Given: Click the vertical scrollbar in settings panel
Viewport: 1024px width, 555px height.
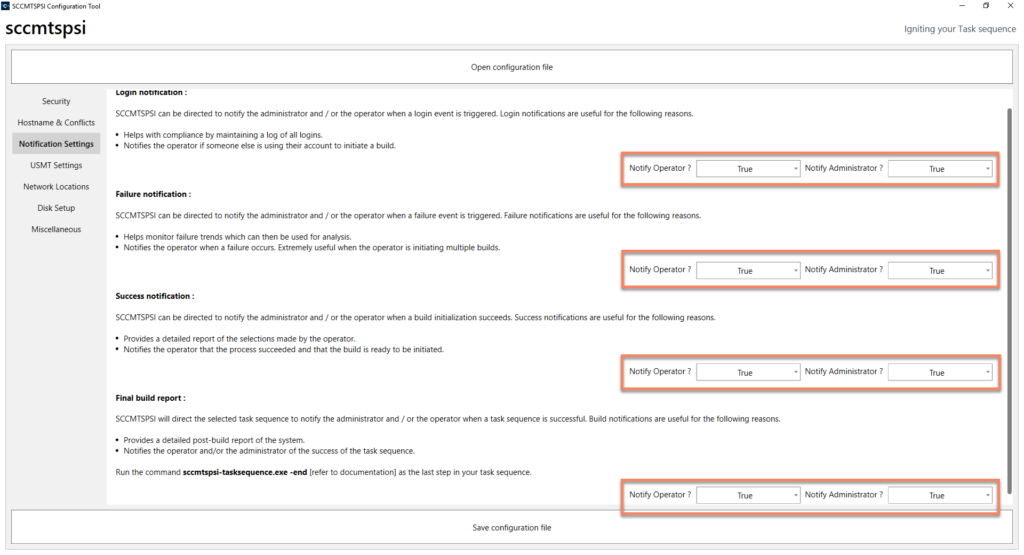Looking at the screenshot, I should [1009, 300].
